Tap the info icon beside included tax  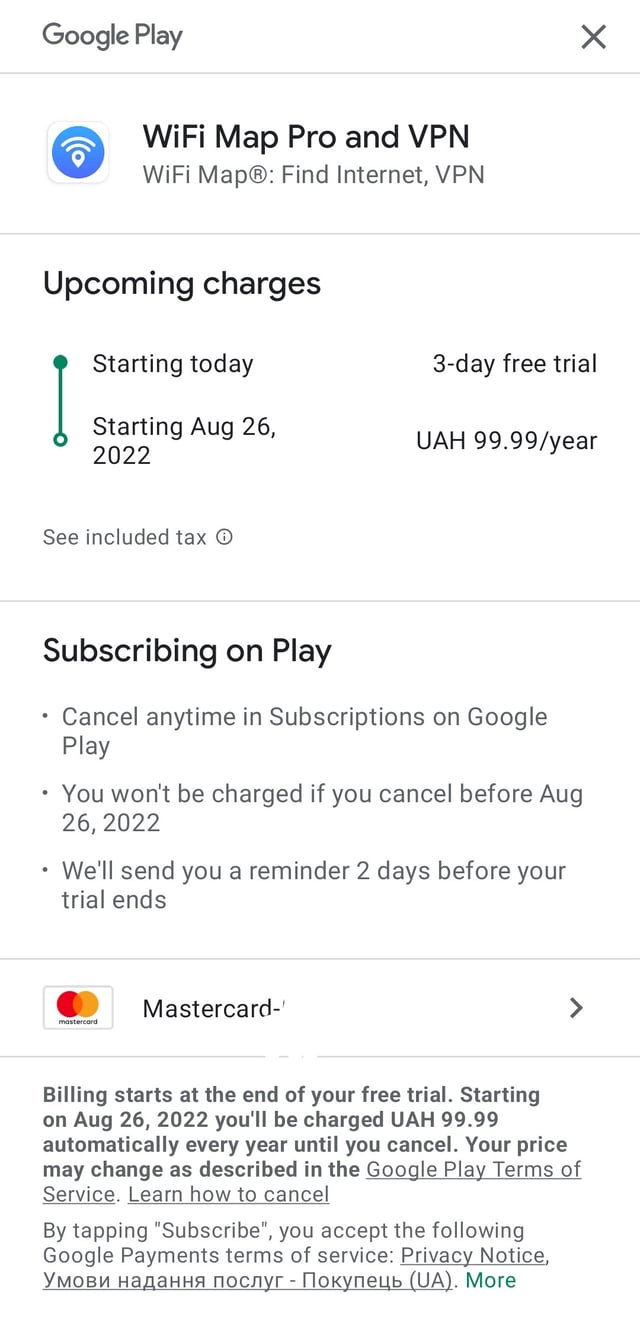tap(224, 537)
